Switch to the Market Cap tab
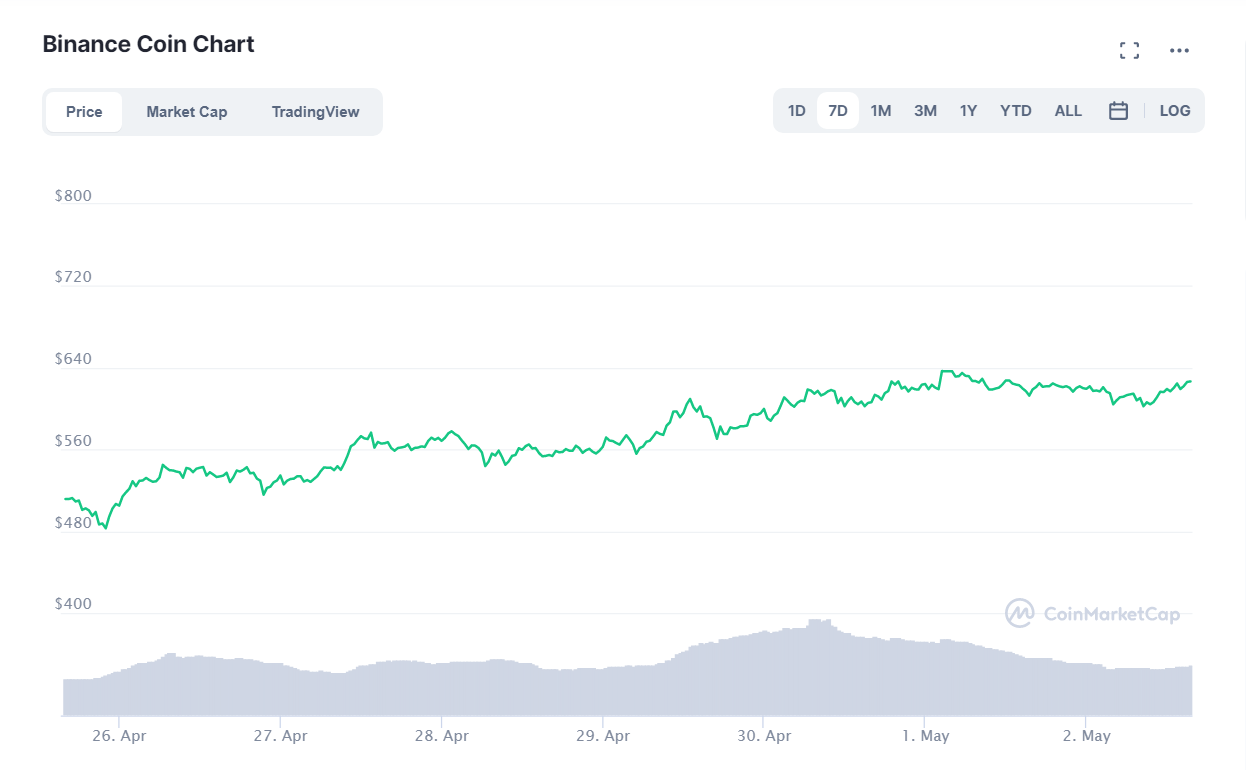 (186, 111)
